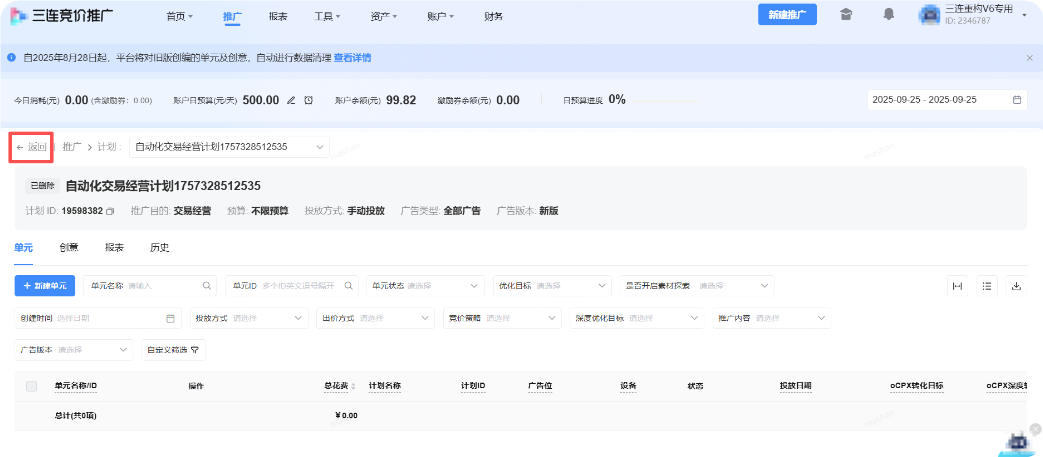The width and height of the screenshot is (1043, 457).
Task: Open the custom columns list icon
Action: tap(987, 286)
